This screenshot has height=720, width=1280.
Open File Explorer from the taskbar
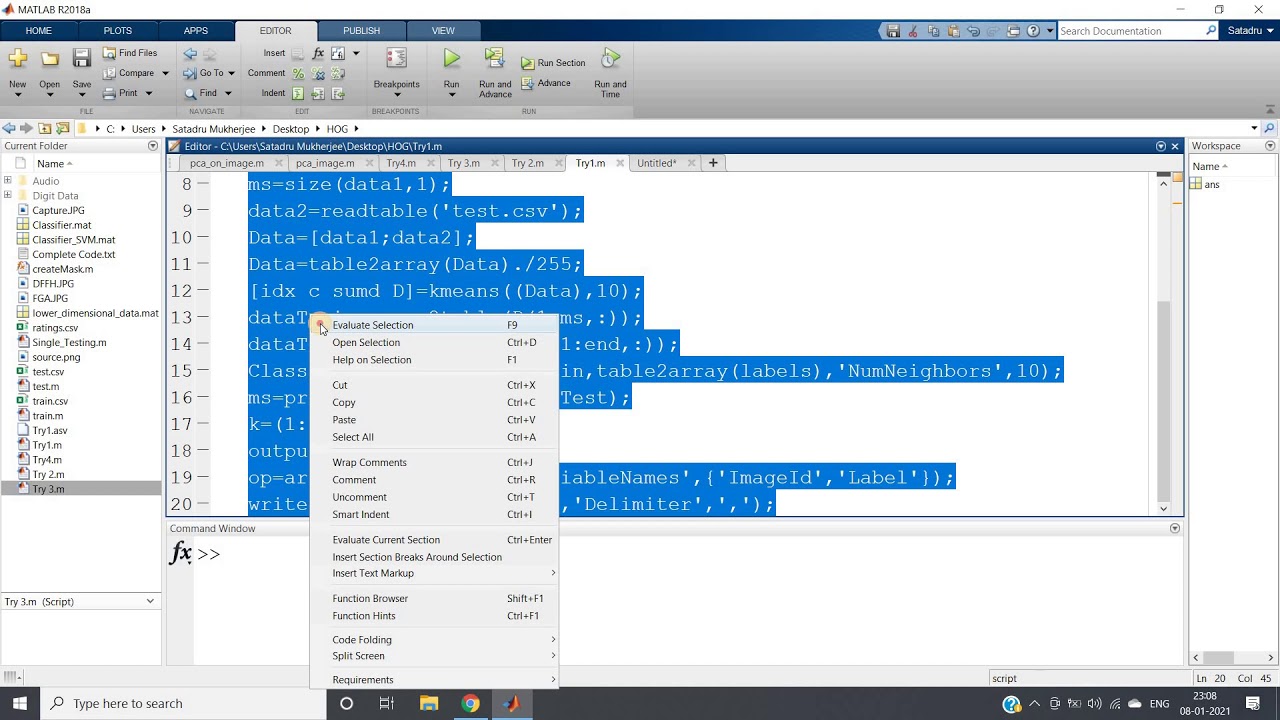[x=428, y=703]
